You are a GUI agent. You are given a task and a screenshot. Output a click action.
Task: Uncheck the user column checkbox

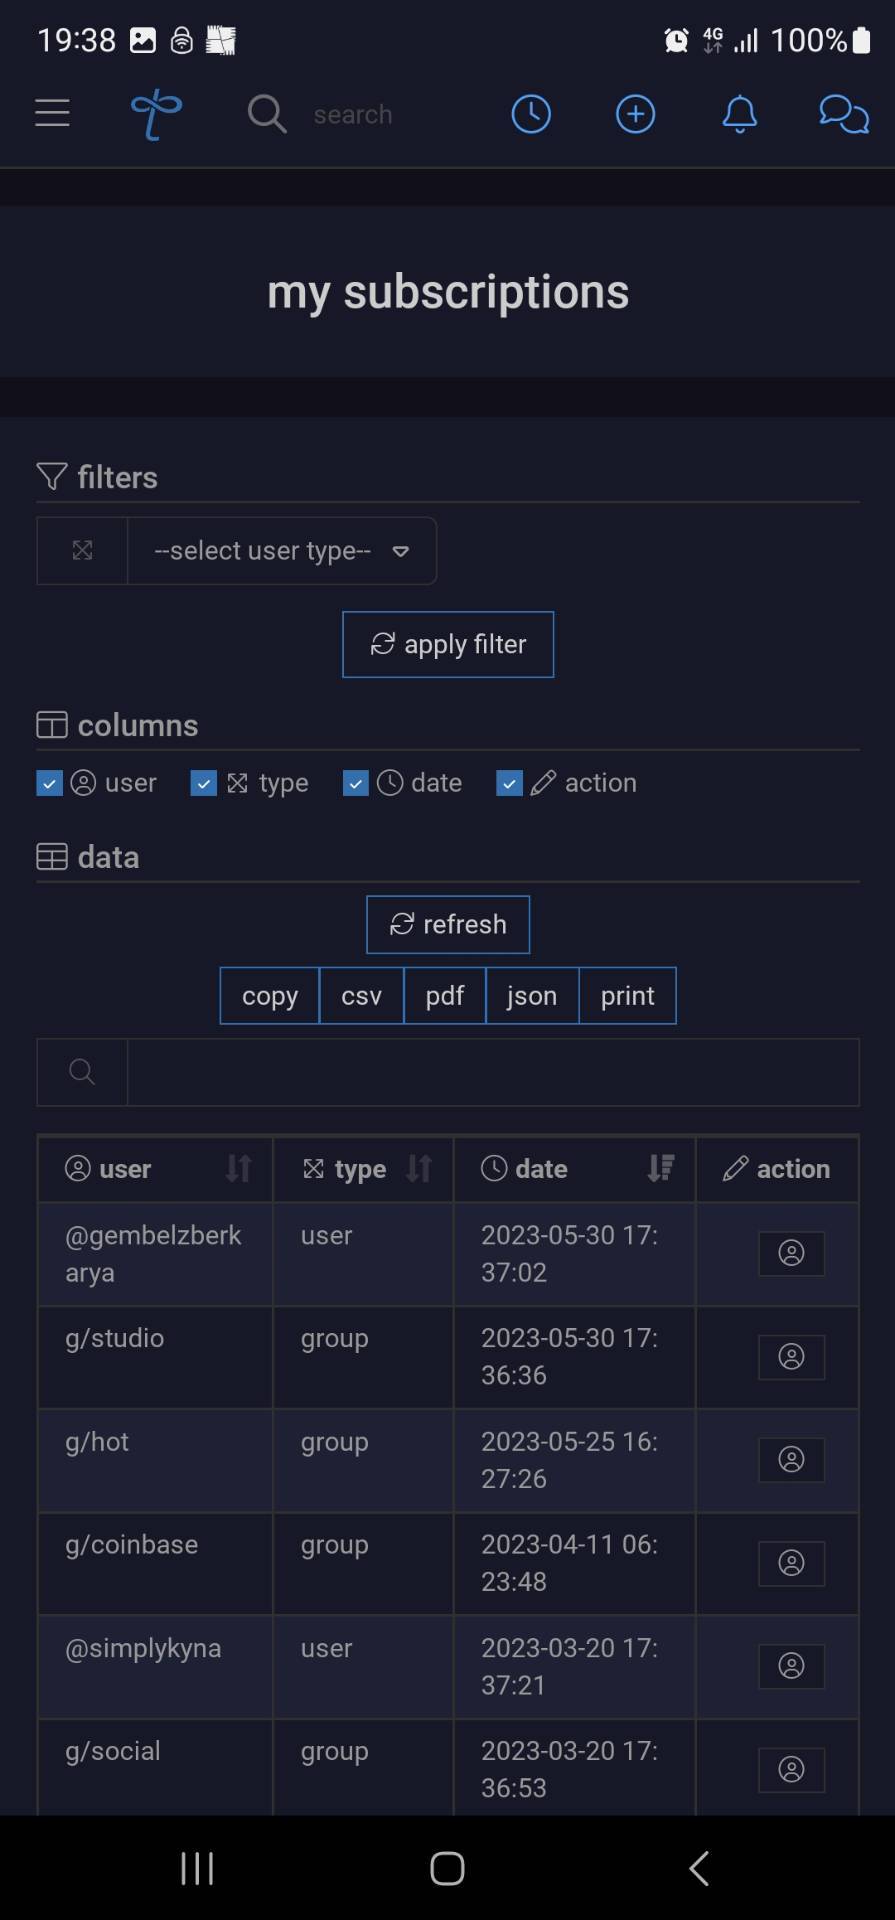(x=49, y=783)
